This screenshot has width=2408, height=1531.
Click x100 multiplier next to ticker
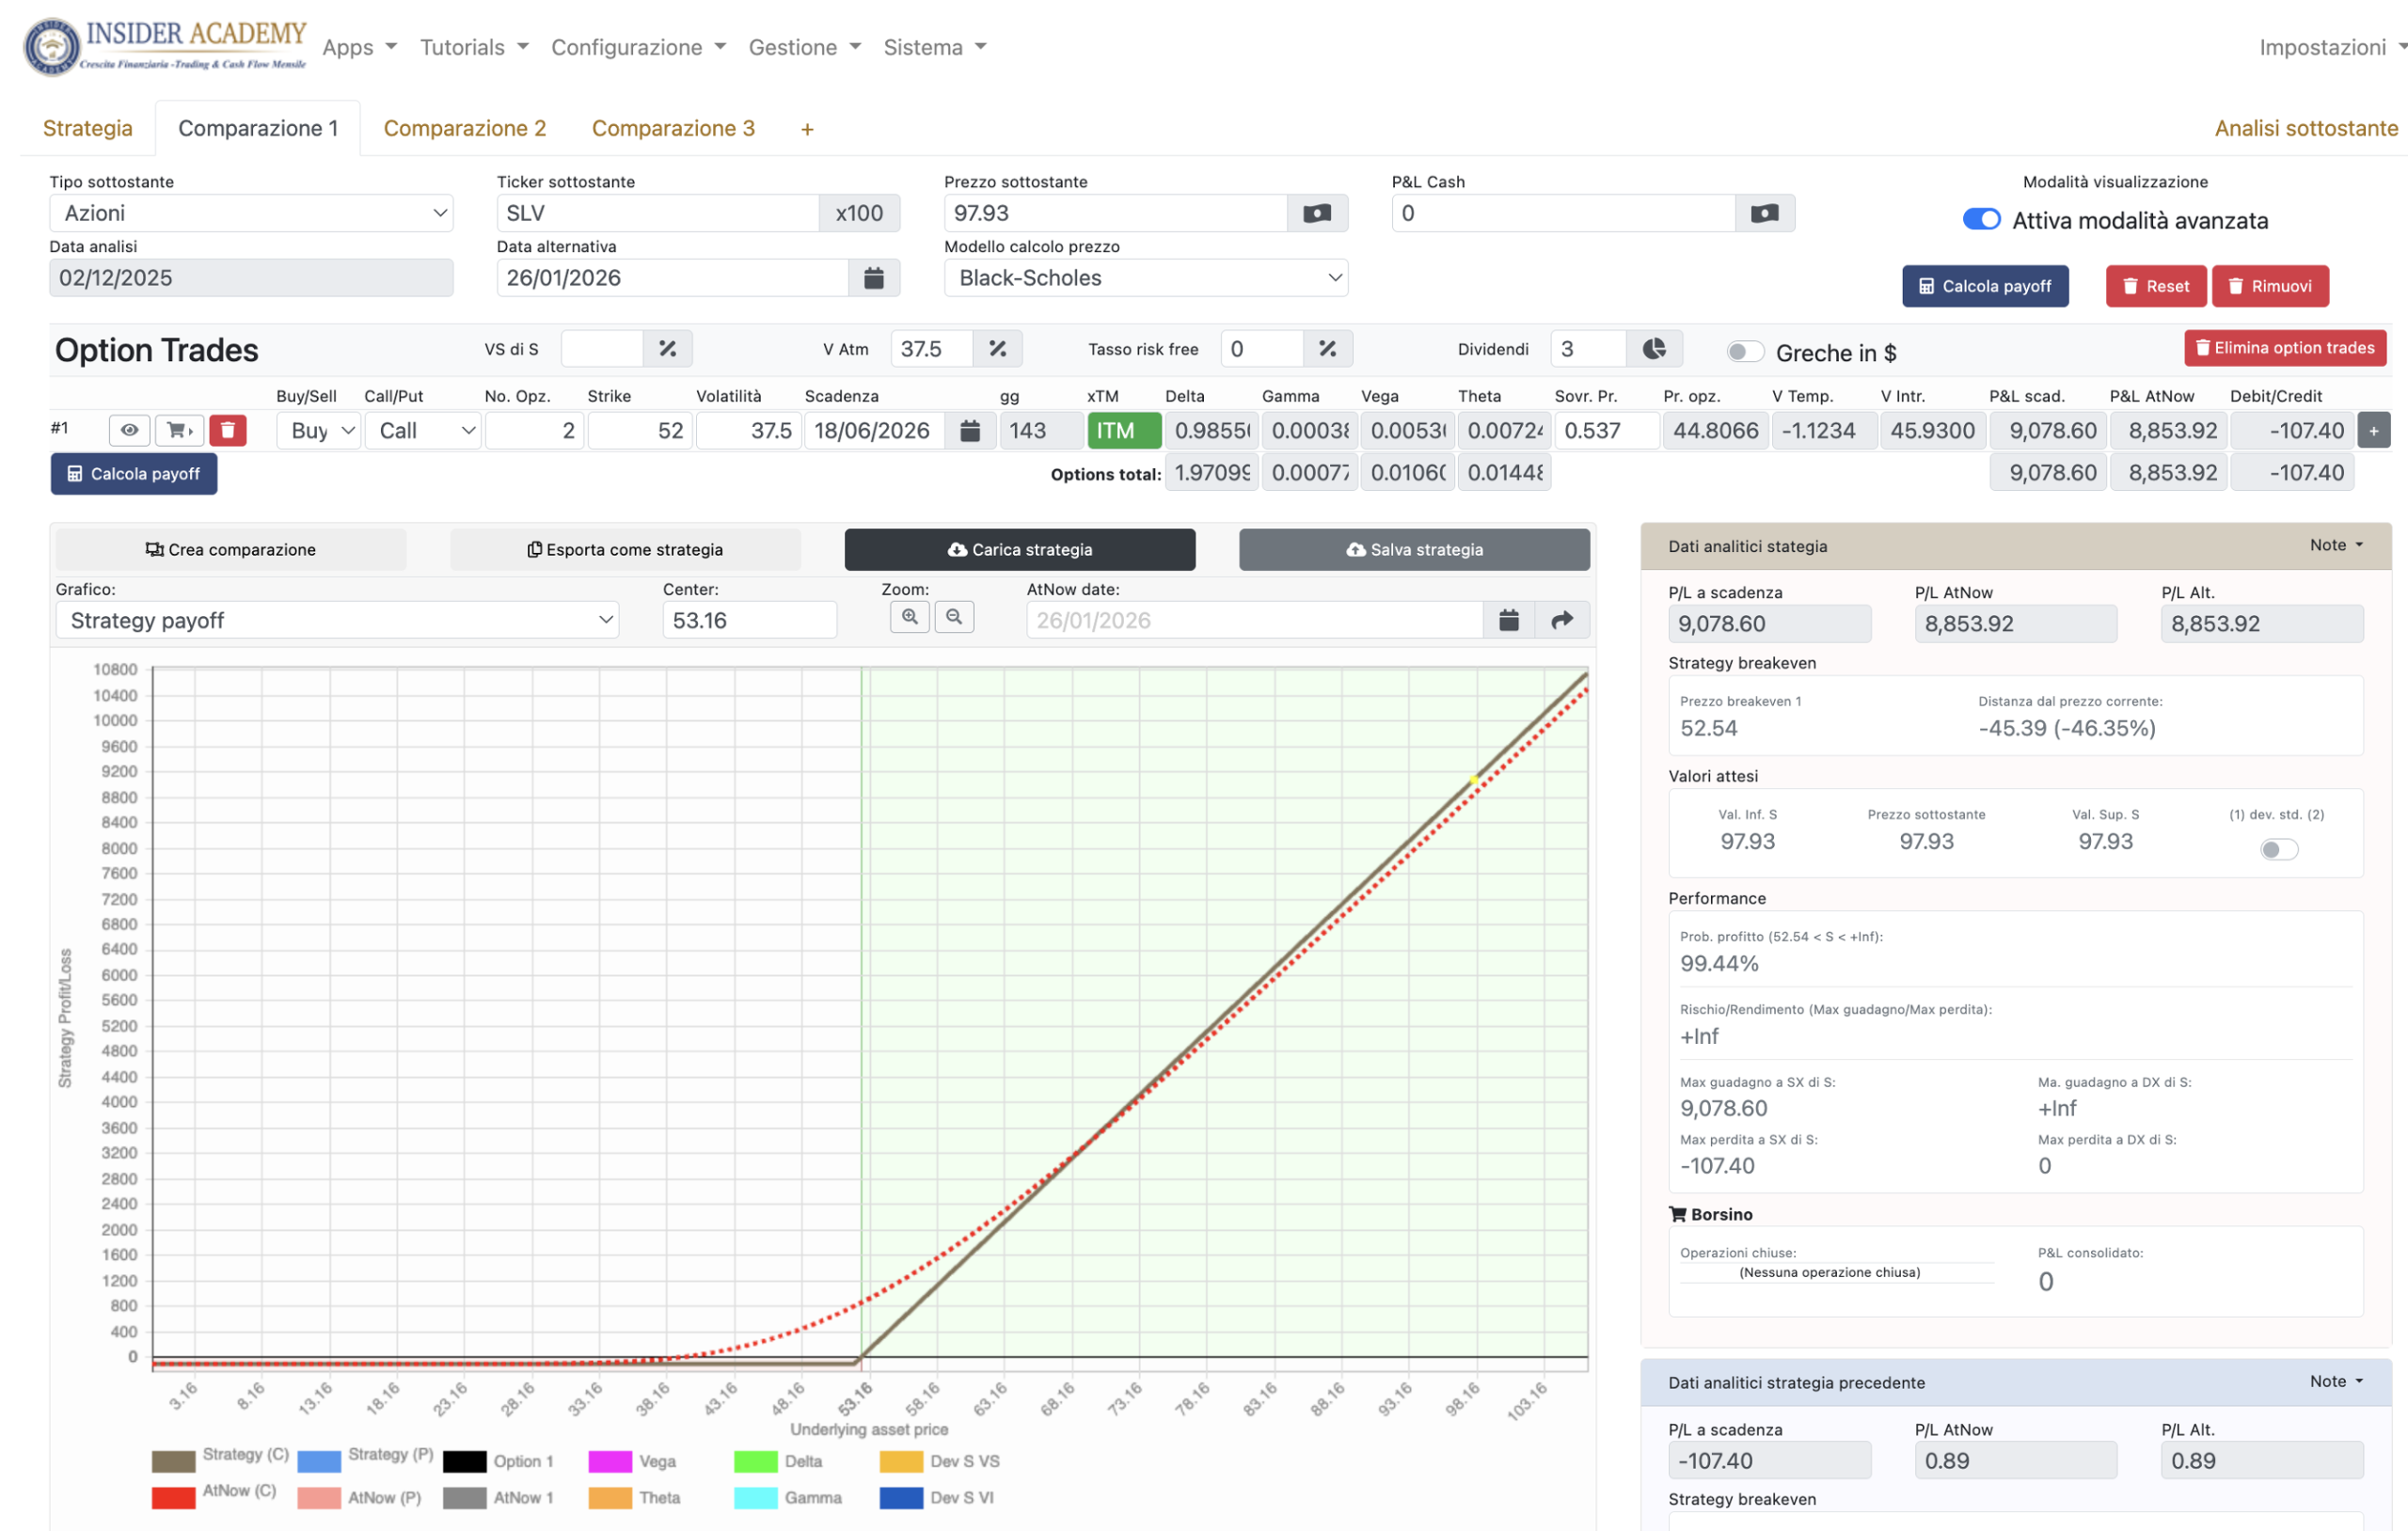pyautogui.click(x=859, y=213)
